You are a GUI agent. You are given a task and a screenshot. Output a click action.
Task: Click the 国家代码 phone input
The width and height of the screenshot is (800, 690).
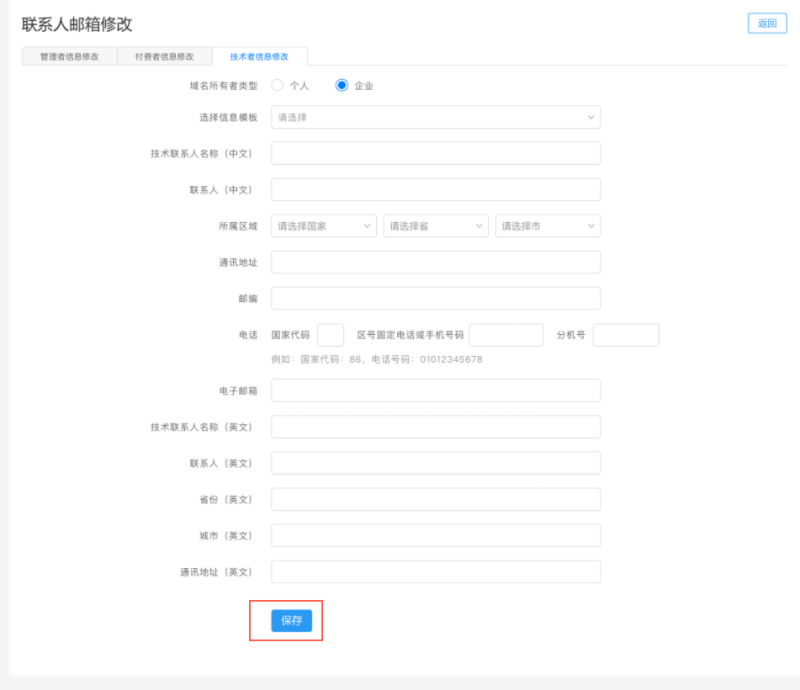point(330,335)
